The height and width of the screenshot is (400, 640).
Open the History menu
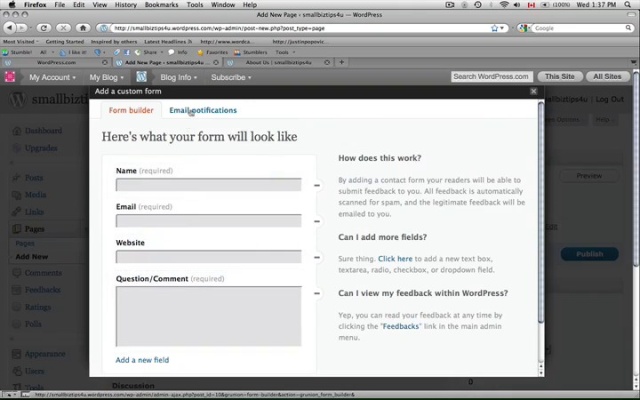(125, 5)
